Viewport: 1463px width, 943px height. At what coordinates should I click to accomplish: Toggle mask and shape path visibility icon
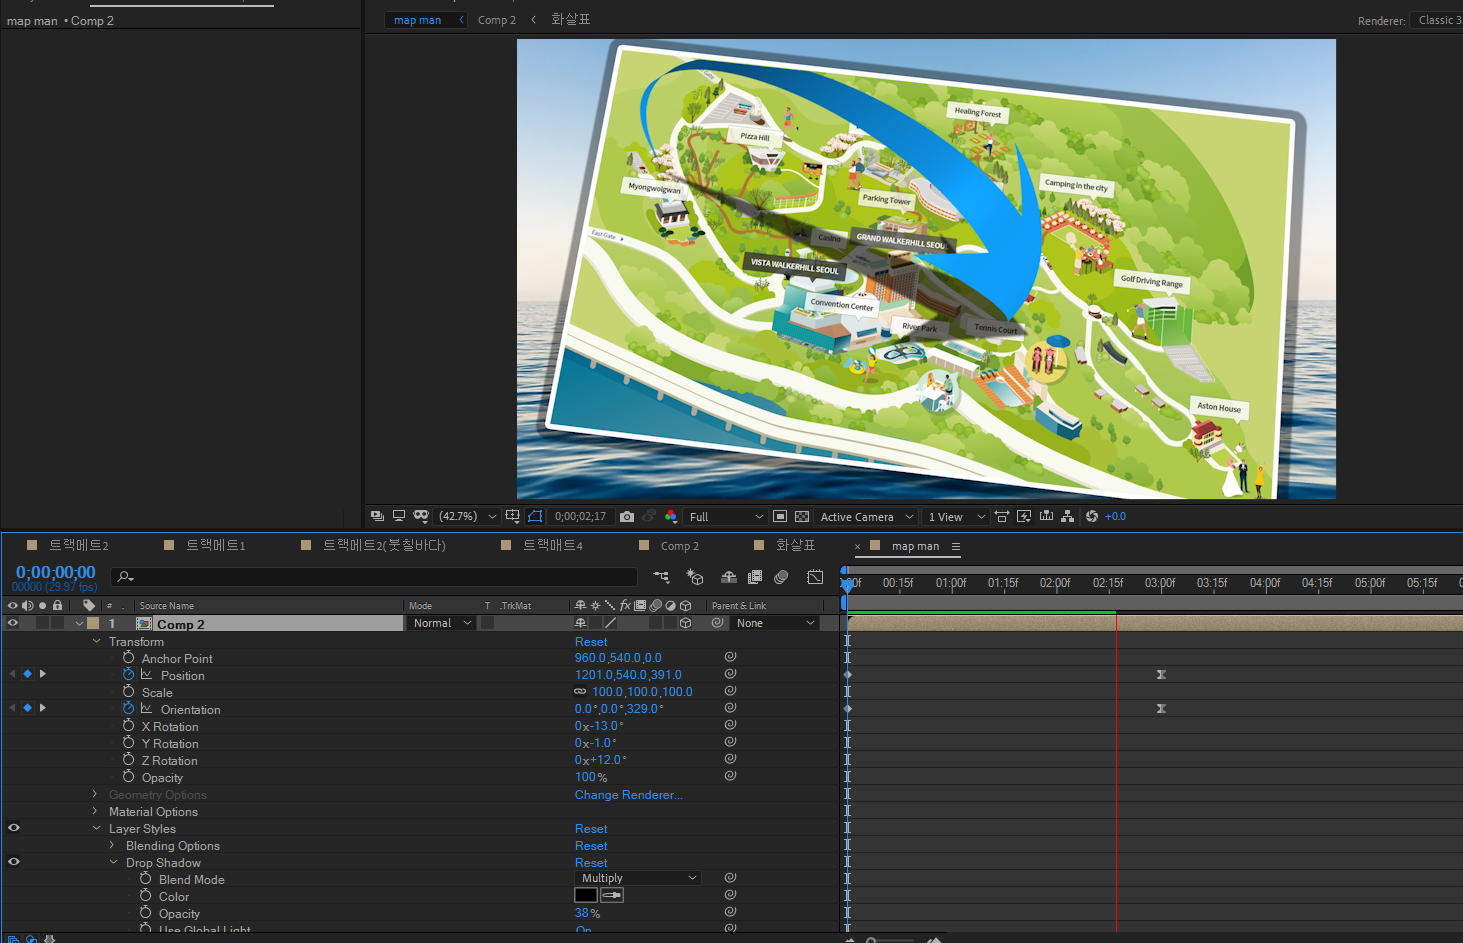point(535,517)
